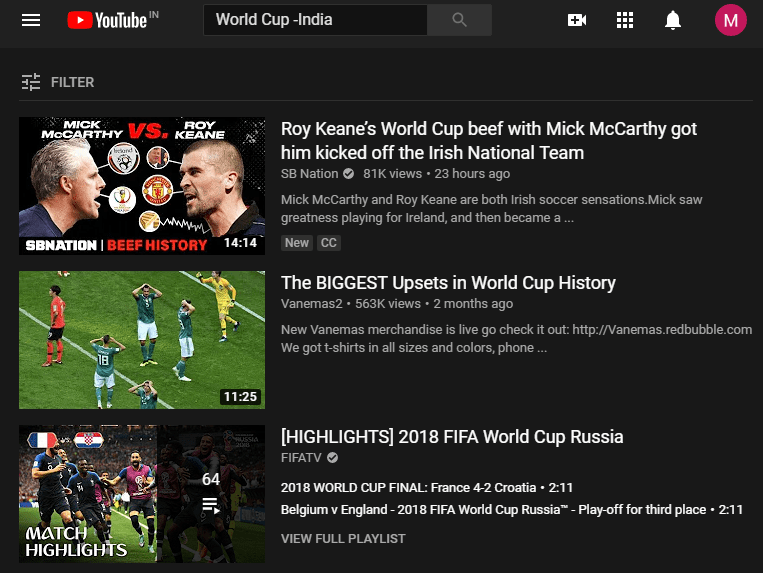
Task: Open Roy Keane vs Mick McCarthy thumbnail
Action: pyautogui.click(x=142, y=186)
